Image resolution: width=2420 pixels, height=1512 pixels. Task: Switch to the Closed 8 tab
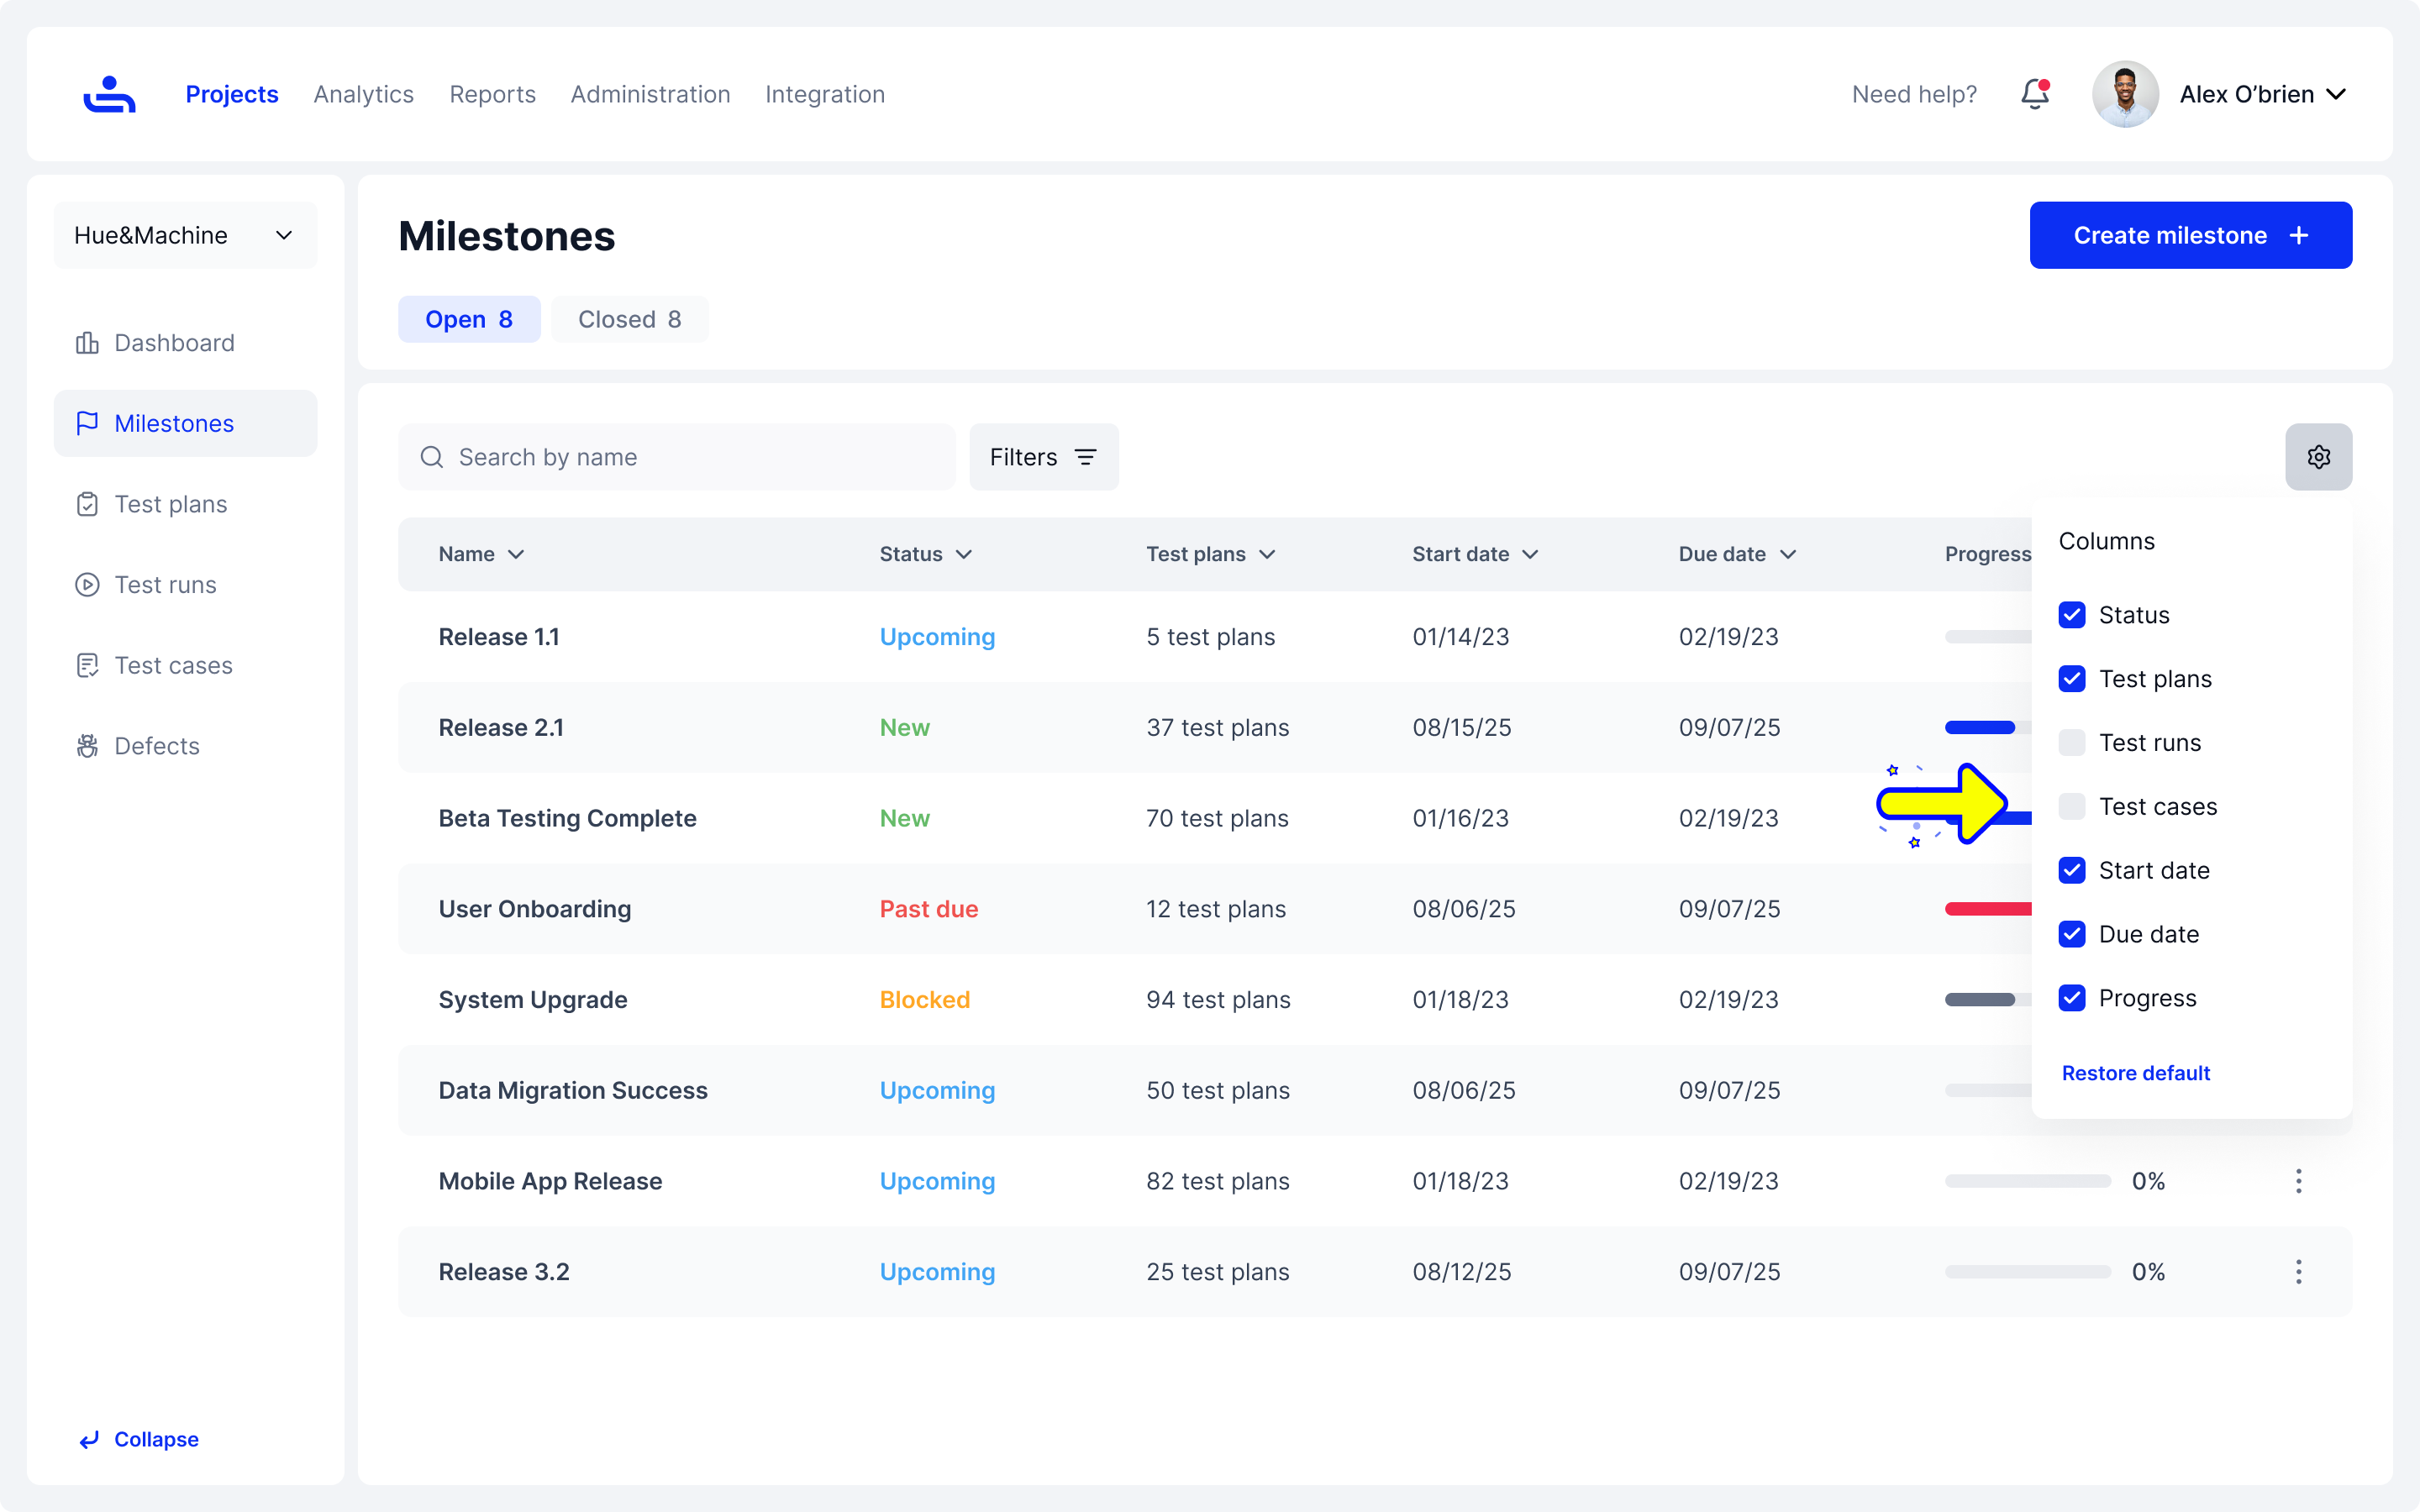[x=629, y=319]
